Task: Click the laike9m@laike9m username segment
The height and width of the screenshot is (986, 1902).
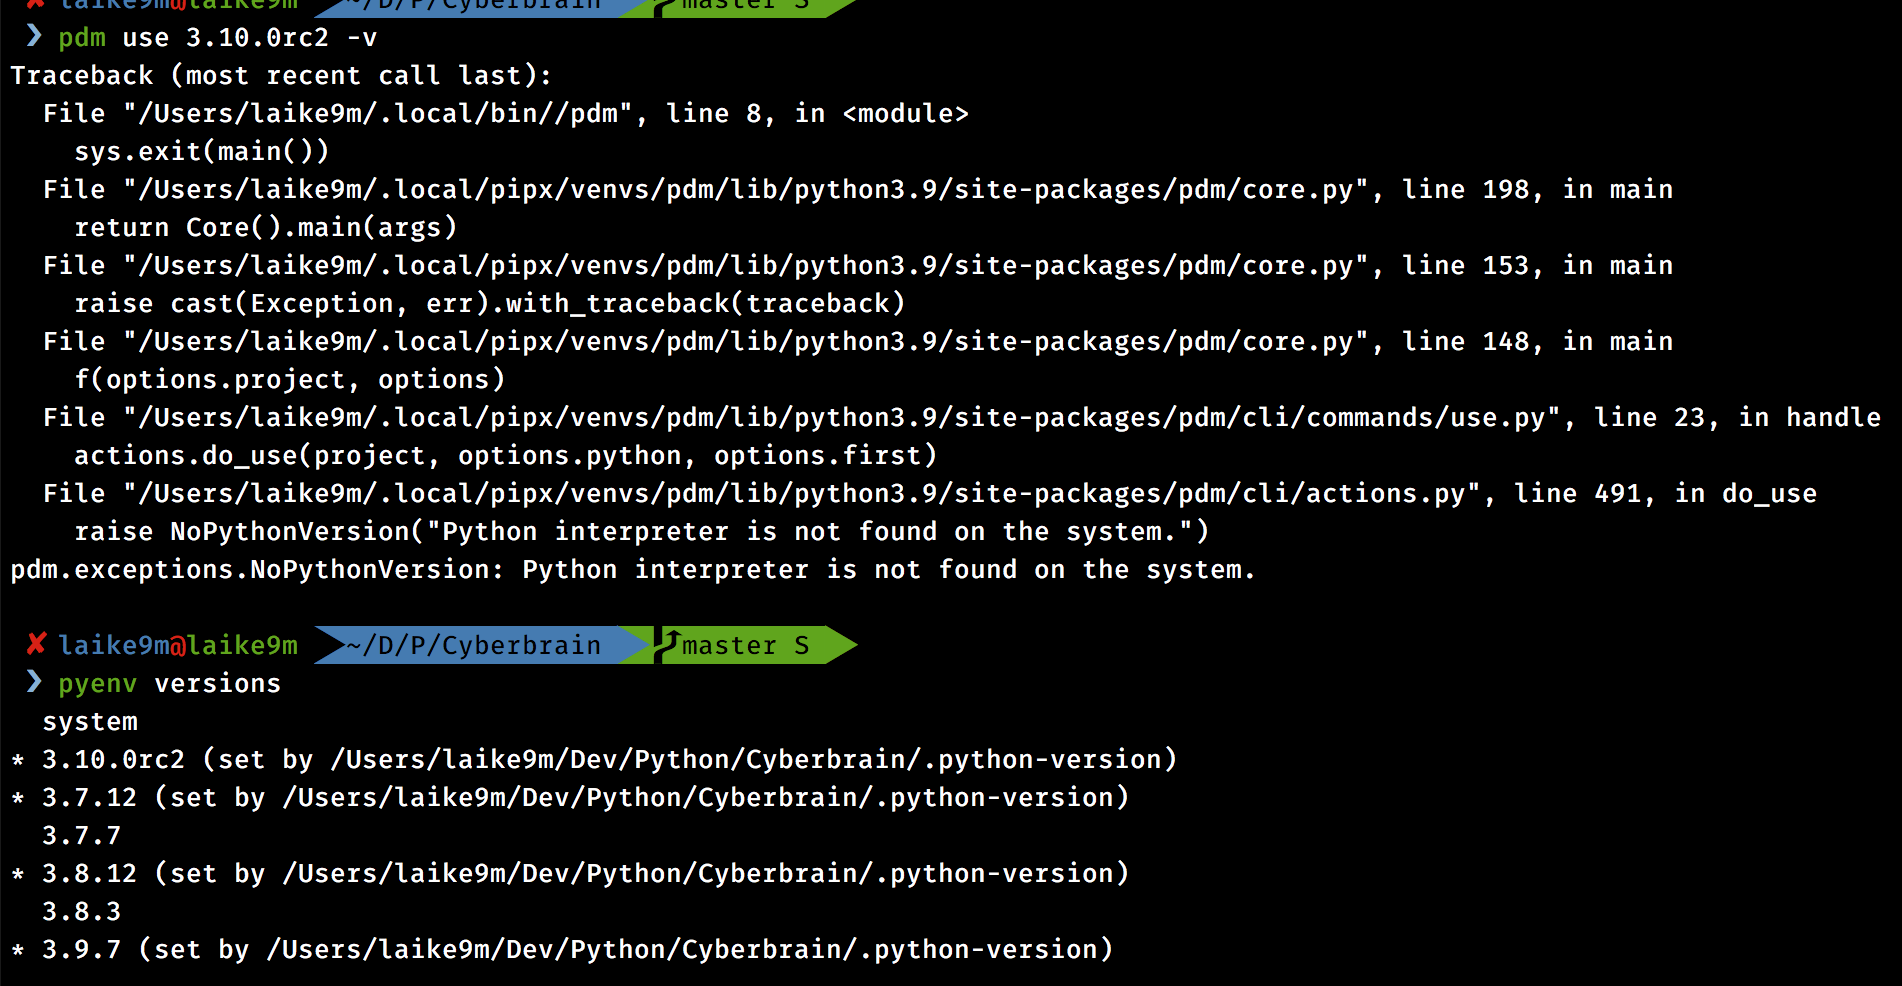Action: 178,645
